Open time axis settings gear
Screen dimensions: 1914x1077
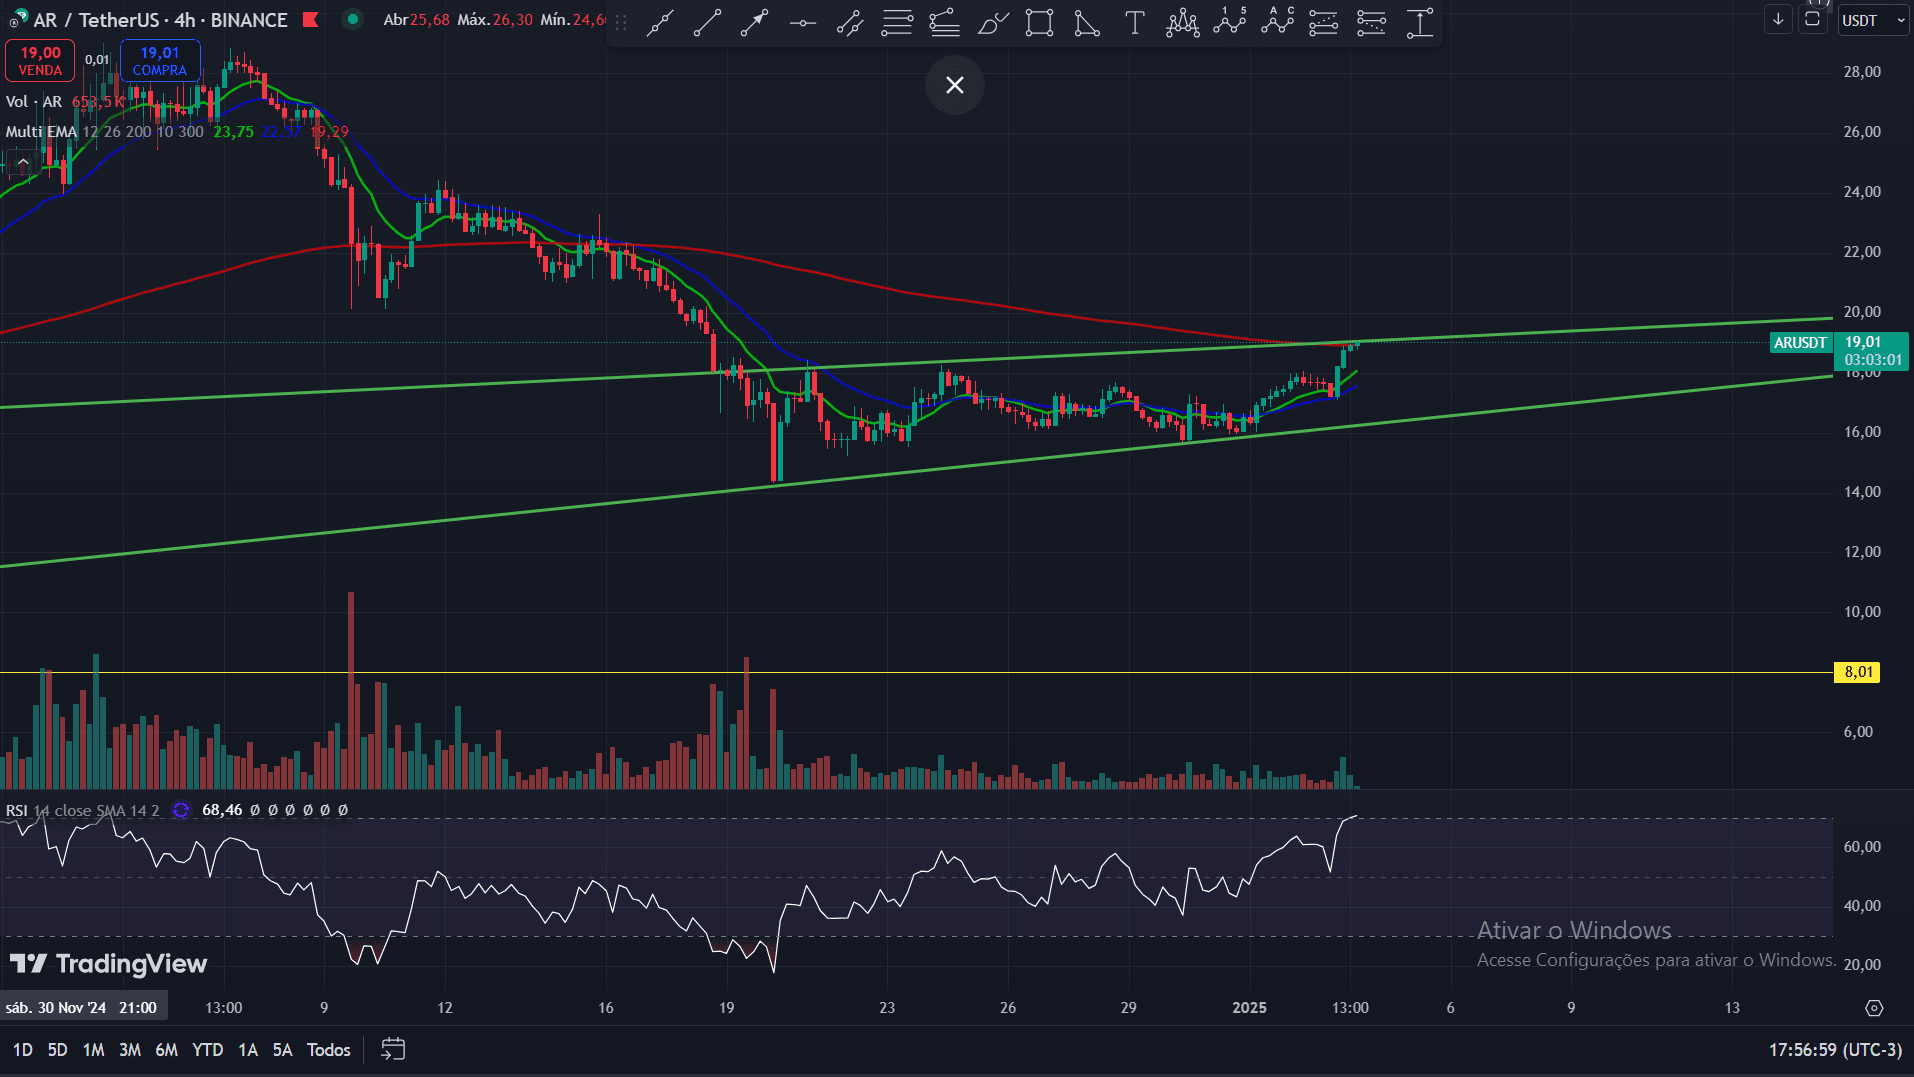[1874, 1008]
